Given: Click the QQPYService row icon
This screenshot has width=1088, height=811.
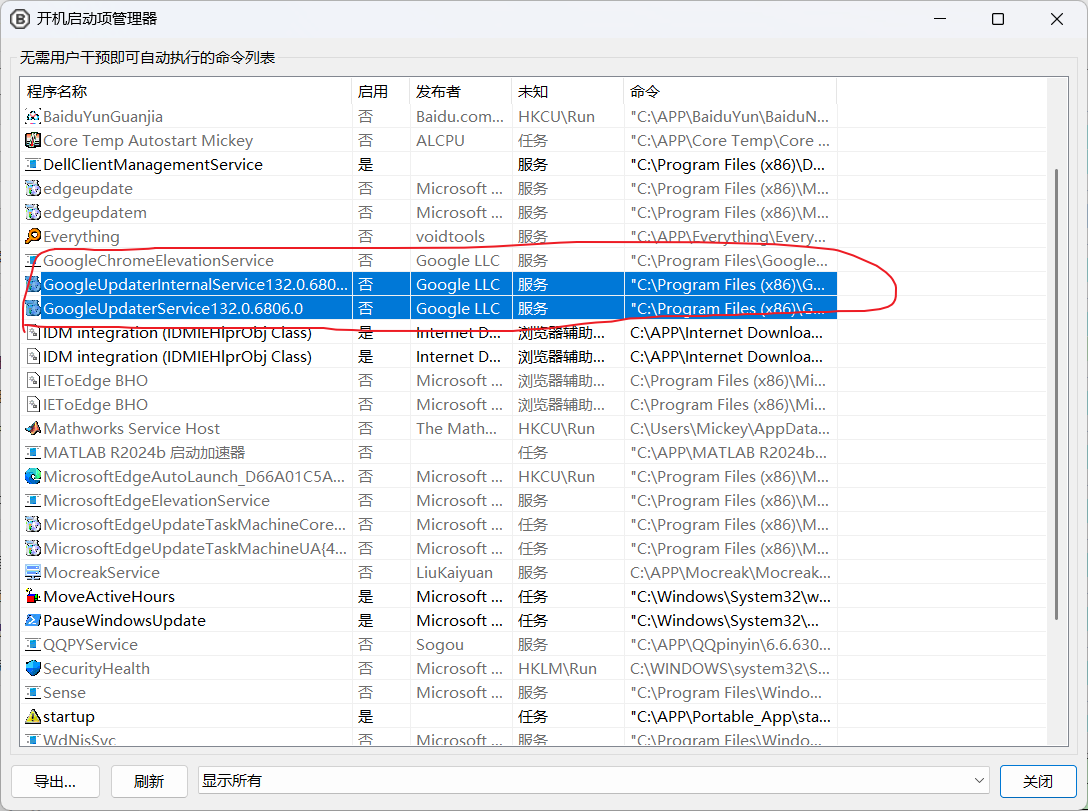Looking at the screenshot, I should (x=33, y=644).
